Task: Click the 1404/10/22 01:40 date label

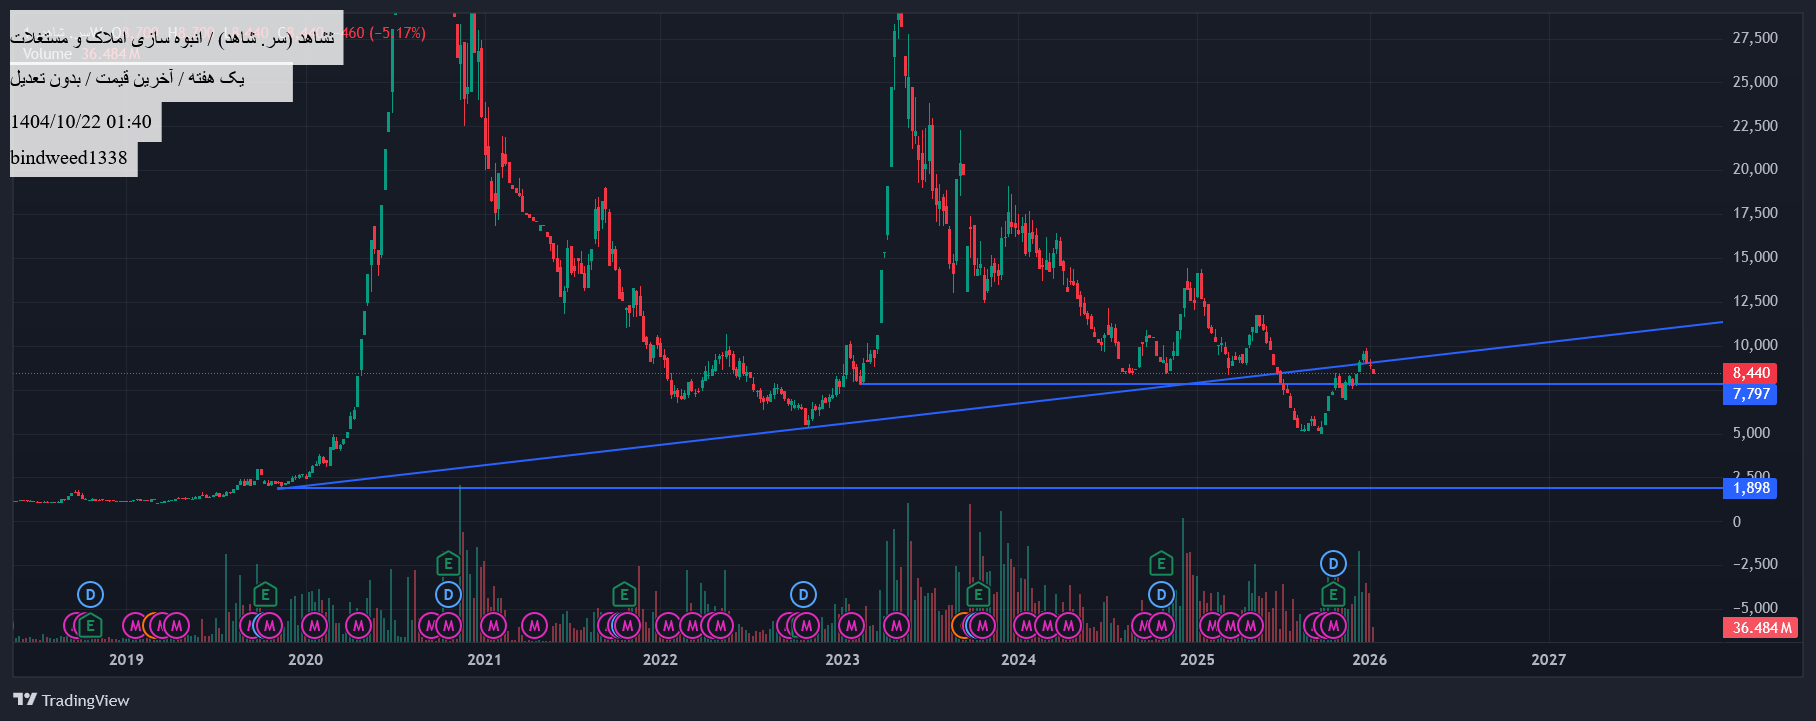Action: [81, 122]
